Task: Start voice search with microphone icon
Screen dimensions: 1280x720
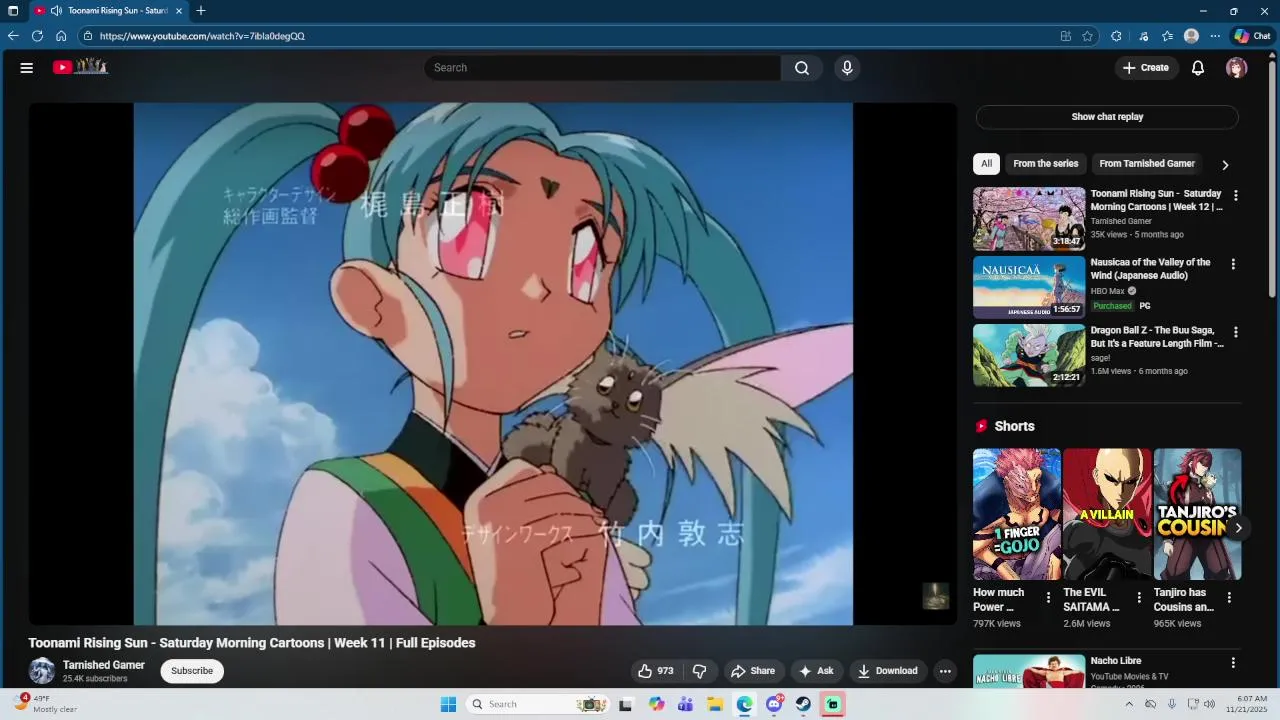Action: 847,68
